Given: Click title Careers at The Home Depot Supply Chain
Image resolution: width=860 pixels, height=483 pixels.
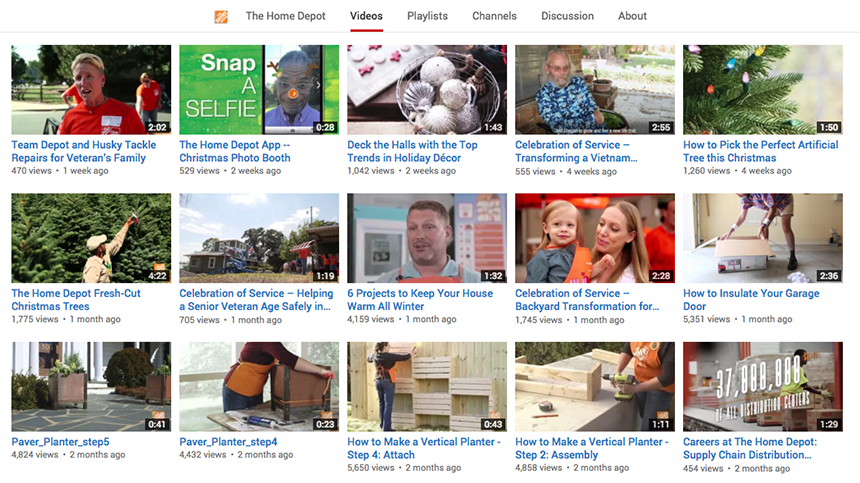Looking at the screenshot, I should [x=750, y=448].
